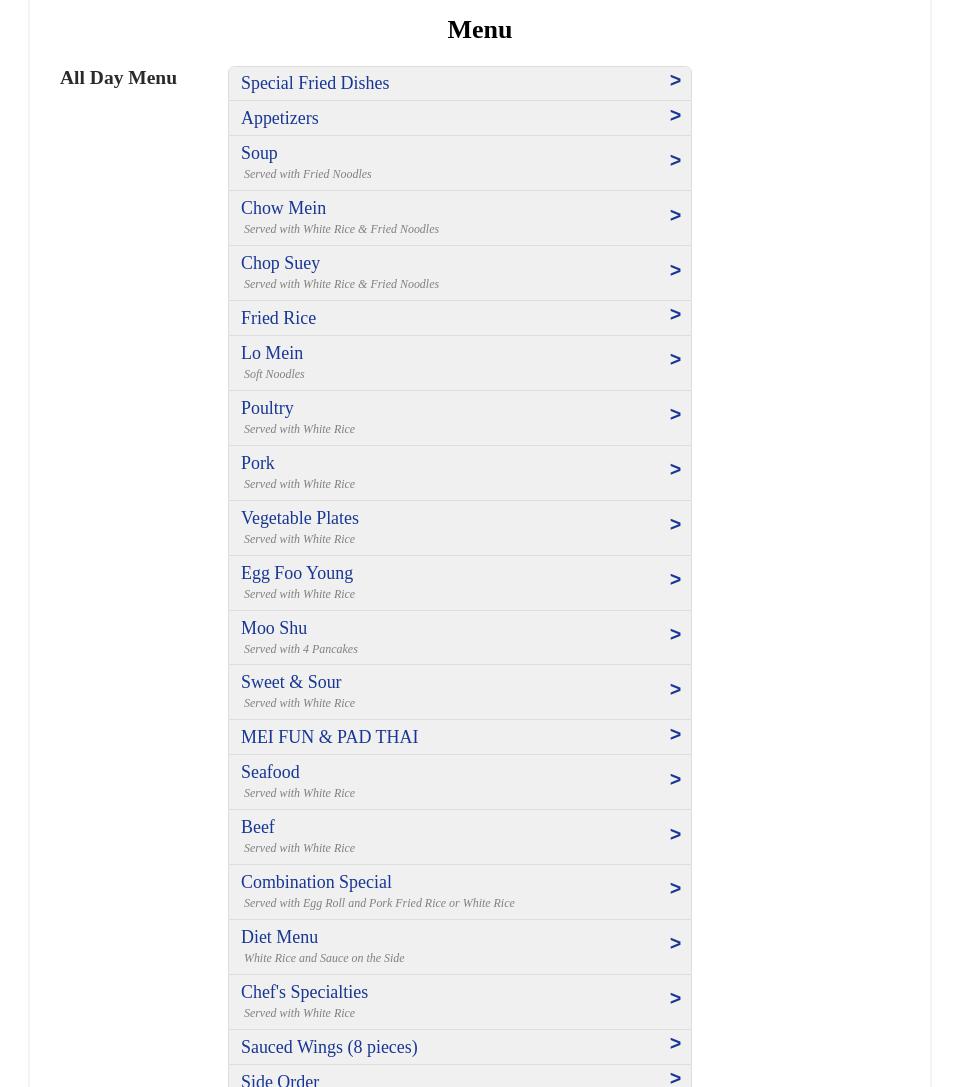960x1087 pixels.
Task: Click the Diet Menu arrow icon
Action: tap(675, 944)
